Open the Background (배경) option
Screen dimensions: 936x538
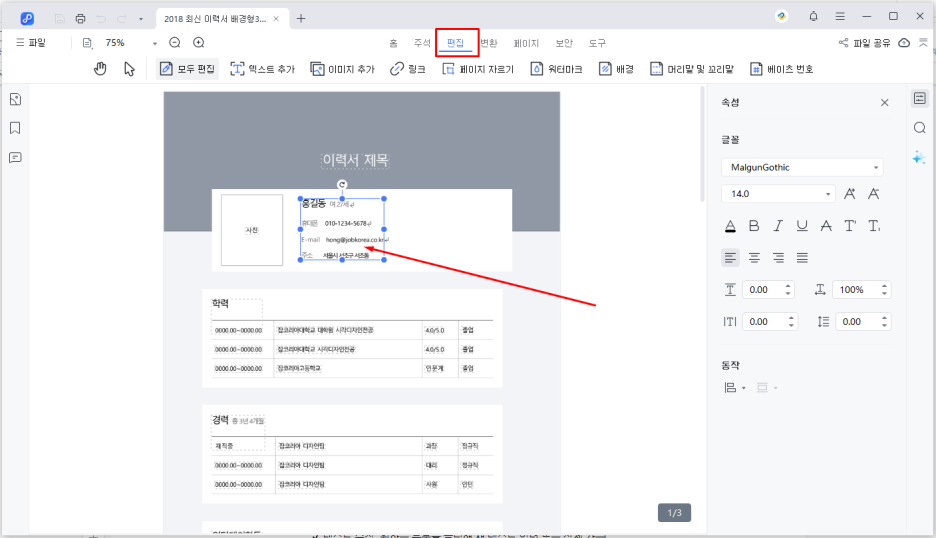pos(616,69)
